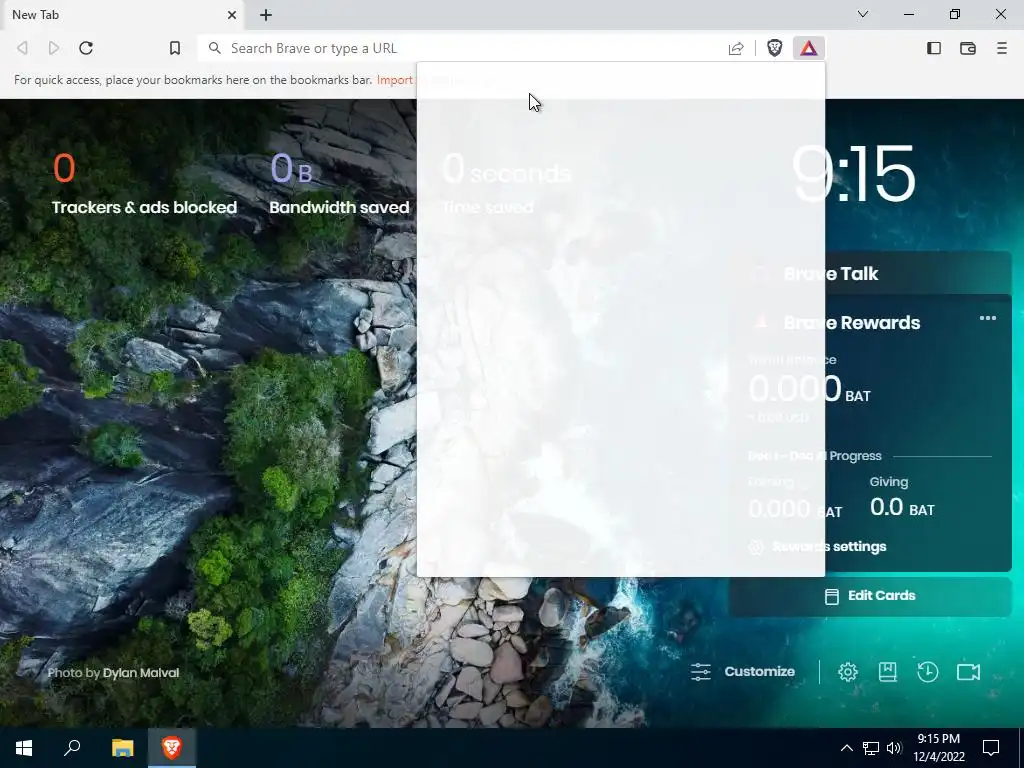Viewport: 1024px width, 768px height.
Task: Open volume speaker icon in tray
Action: (894, 748)
